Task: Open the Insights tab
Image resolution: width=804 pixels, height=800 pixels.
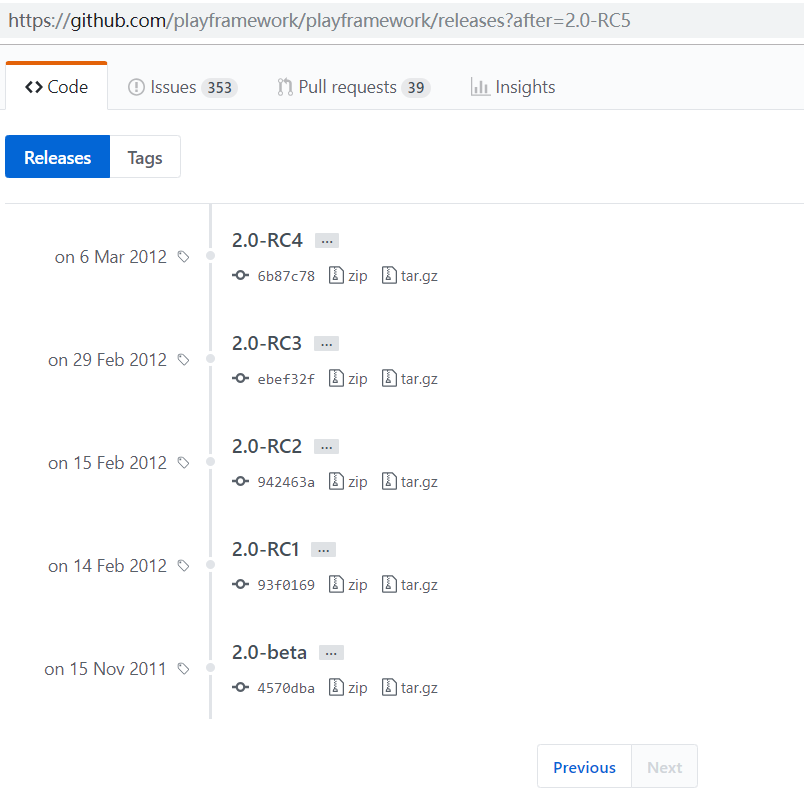Action: coord(513,87)
